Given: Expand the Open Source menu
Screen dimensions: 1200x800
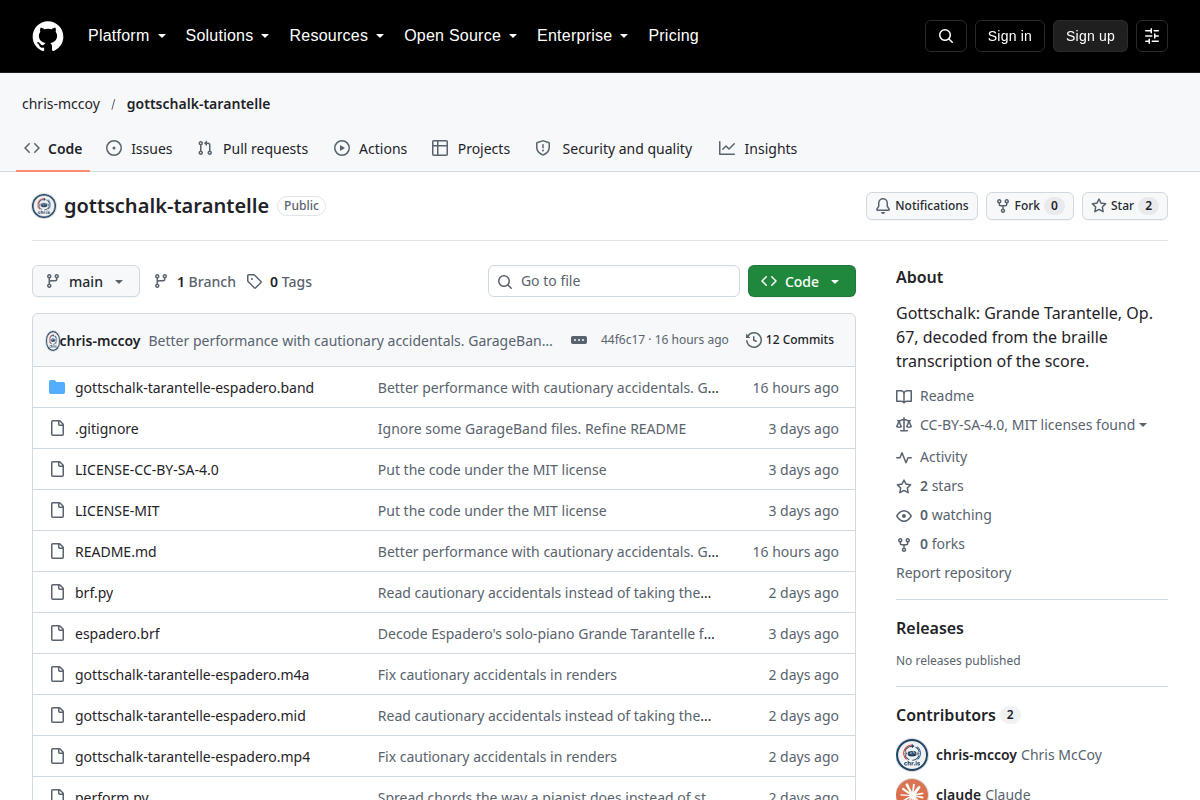Looking at the screenshot, I should pos(461,36).
